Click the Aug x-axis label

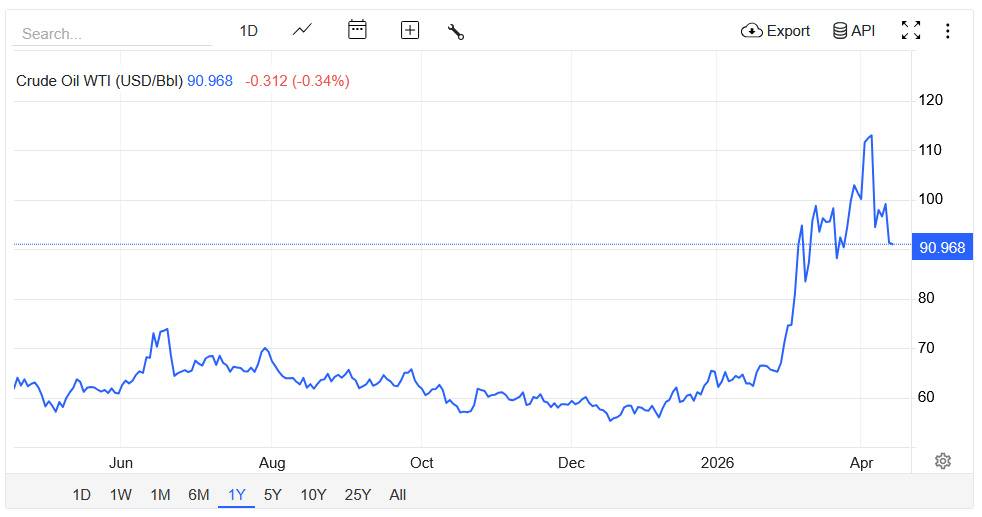[272, 463]
